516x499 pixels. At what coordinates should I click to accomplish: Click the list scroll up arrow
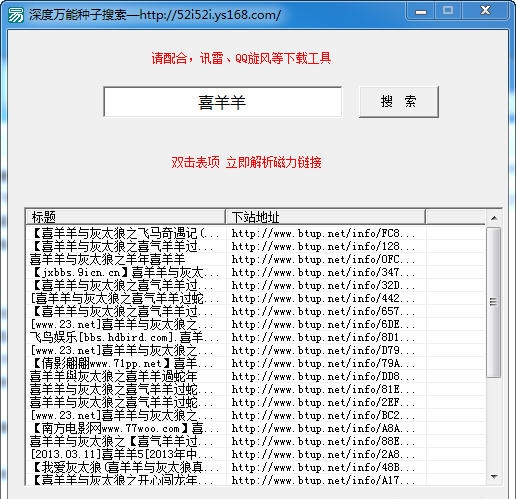point(494,218)
